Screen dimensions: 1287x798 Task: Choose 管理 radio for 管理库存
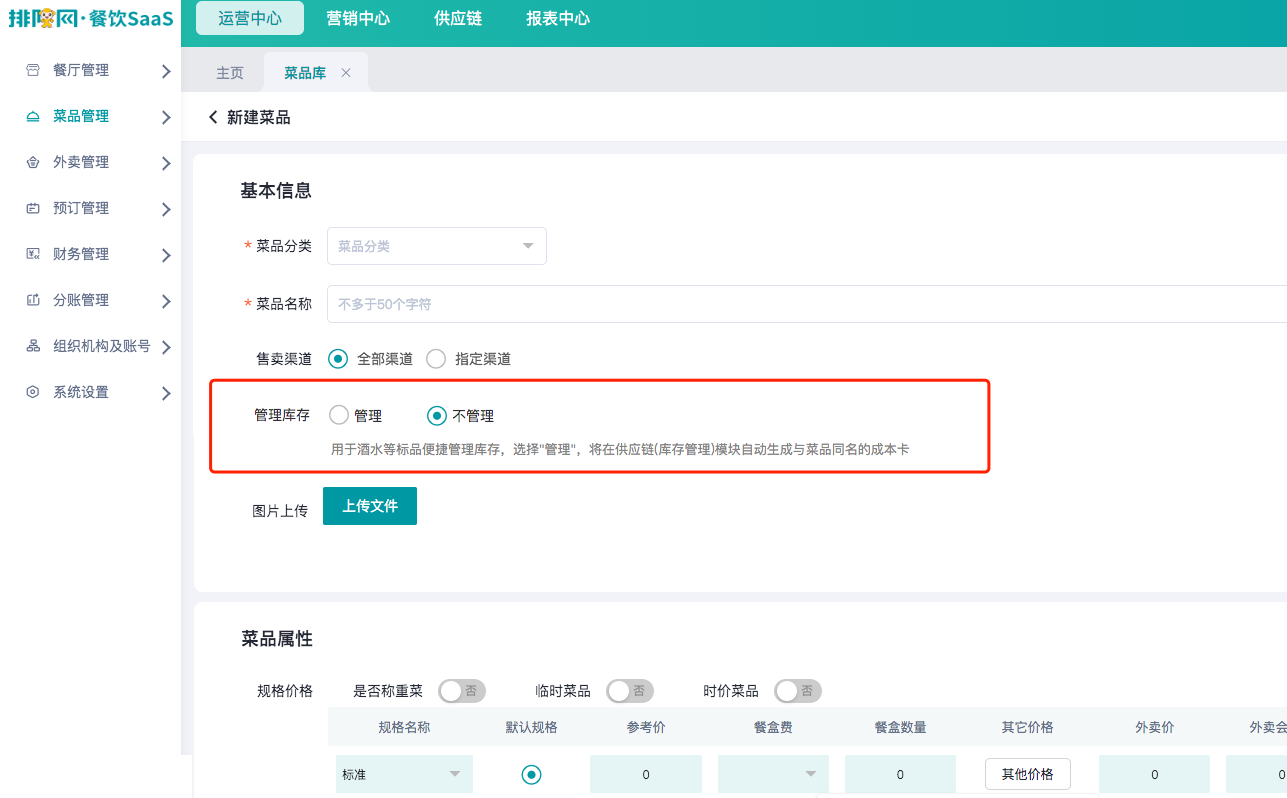pyautogui.click(x=339, y=415)
